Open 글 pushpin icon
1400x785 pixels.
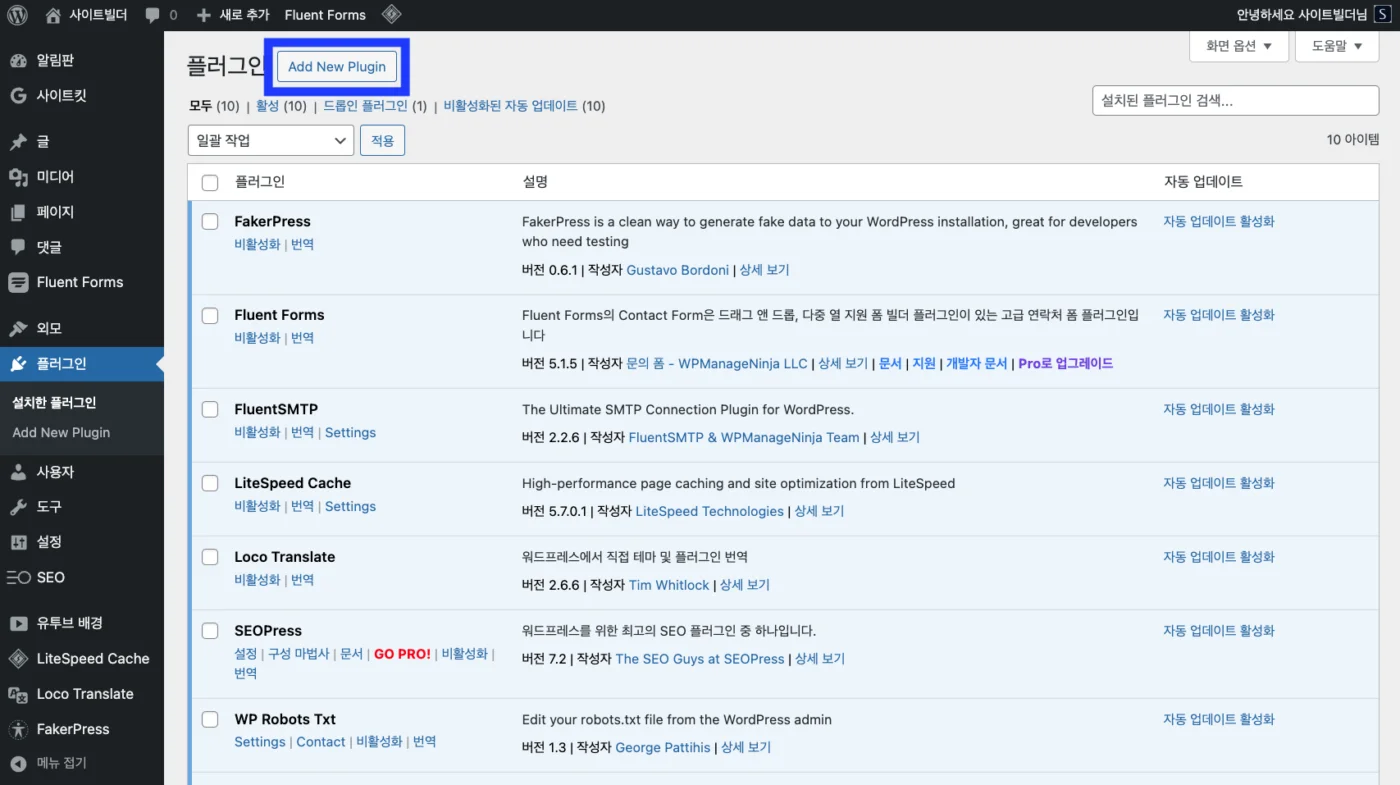(x=18, y=142)
